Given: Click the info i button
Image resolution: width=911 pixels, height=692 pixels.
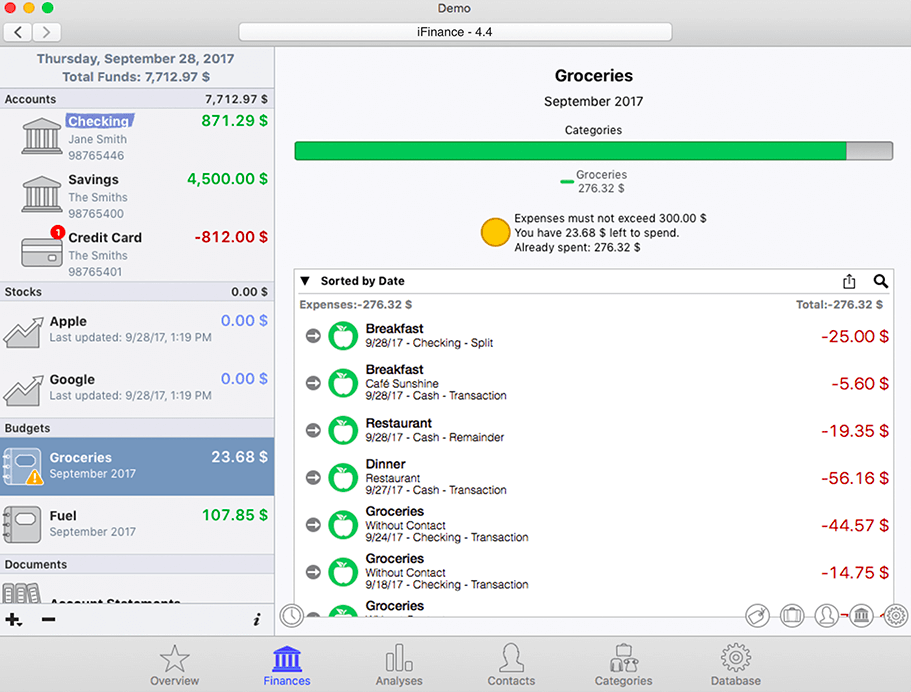Looking at the screenshot, I should click(x=257, y=620).
